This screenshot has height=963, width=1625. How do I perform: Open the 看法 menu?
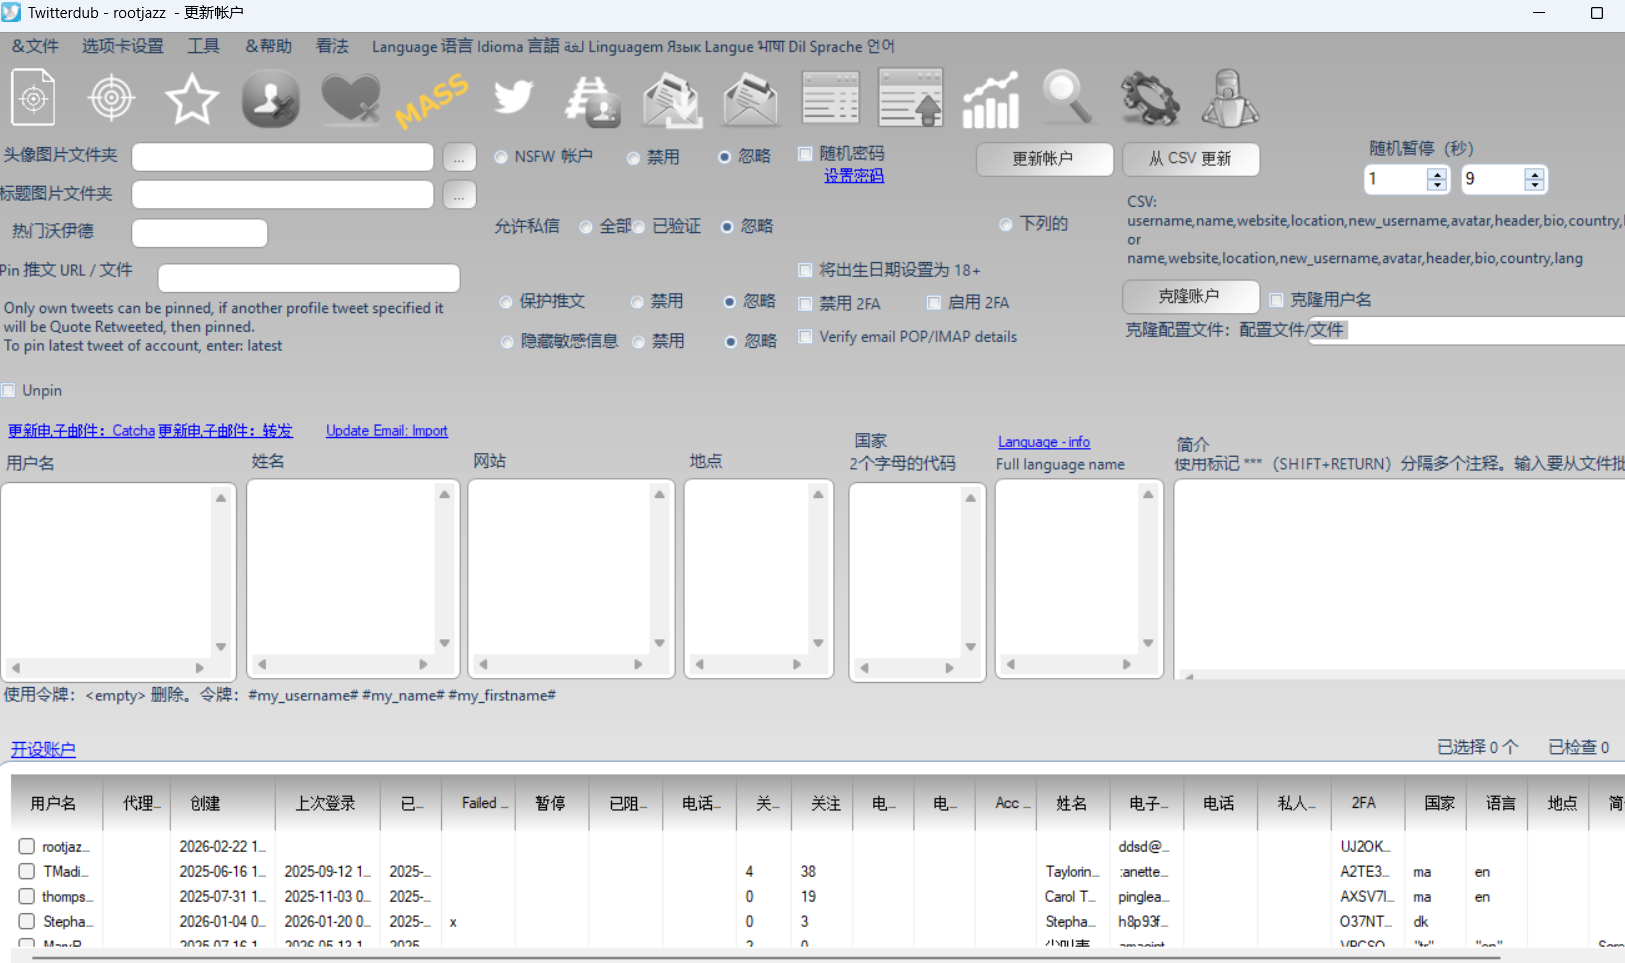332,46
